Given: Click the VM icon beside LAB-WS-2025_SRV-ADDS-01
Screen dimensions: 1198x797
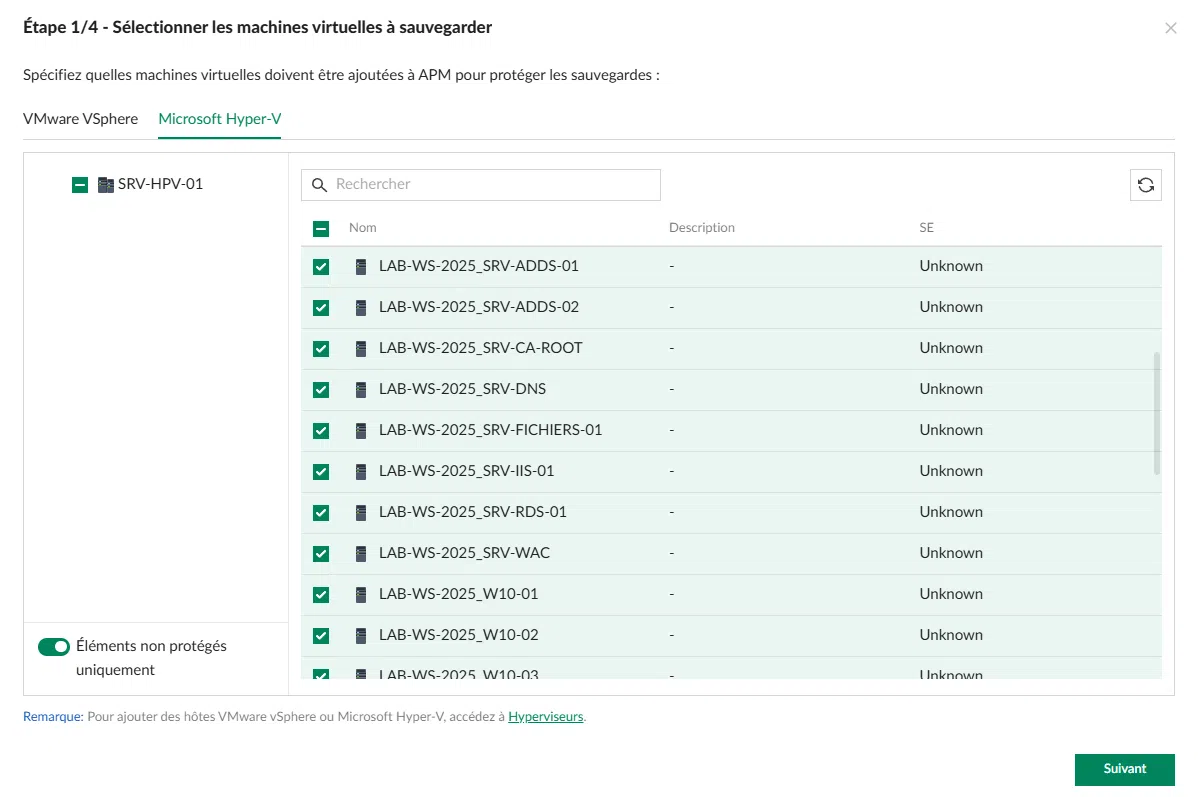Looking at the screenshot, I should (361, 267).
